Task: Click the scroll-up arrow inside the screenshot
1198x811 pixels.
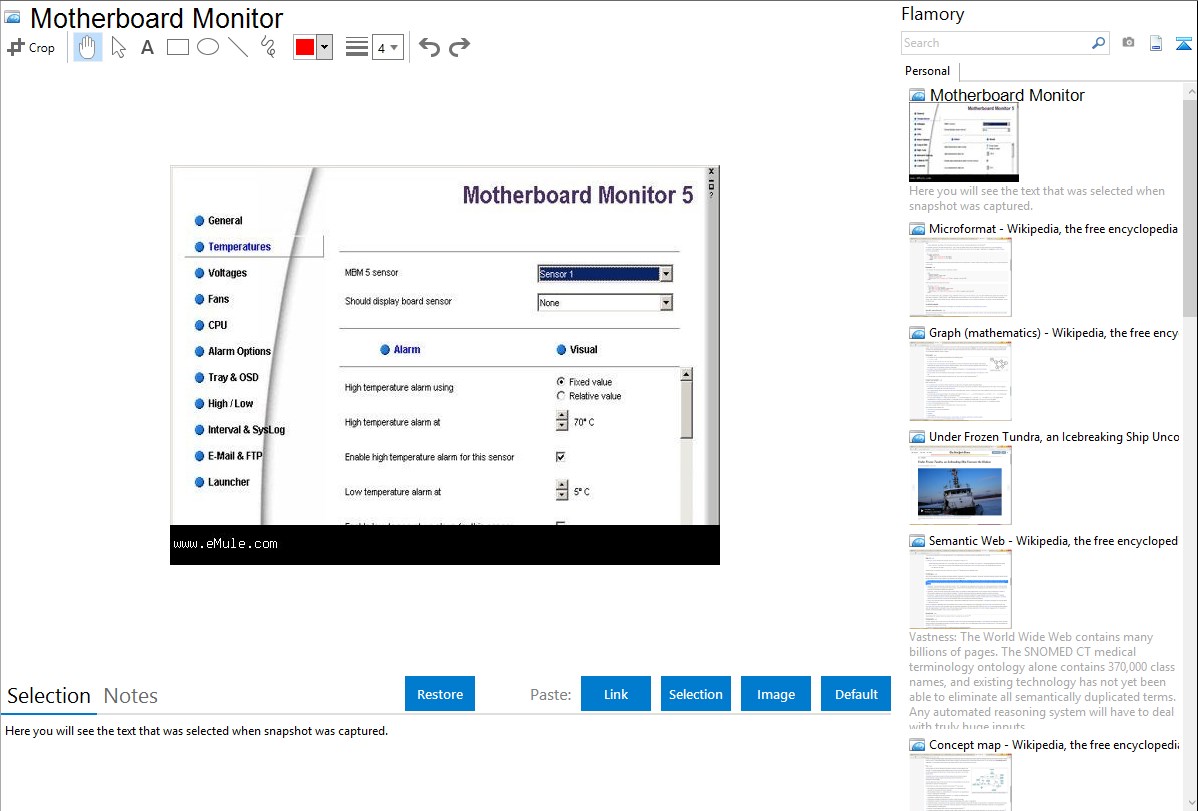Action: (x=686, y=374)
